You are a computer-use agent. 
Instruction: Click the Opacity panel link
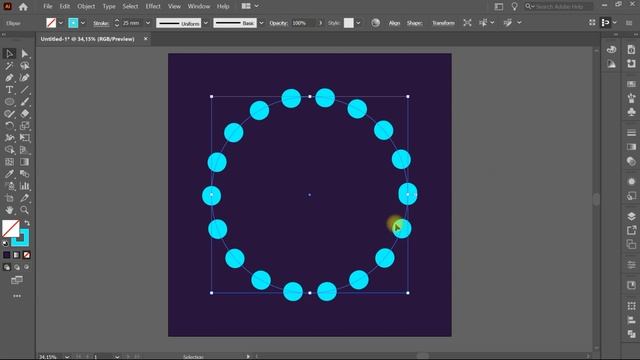[x=278, y=23]
